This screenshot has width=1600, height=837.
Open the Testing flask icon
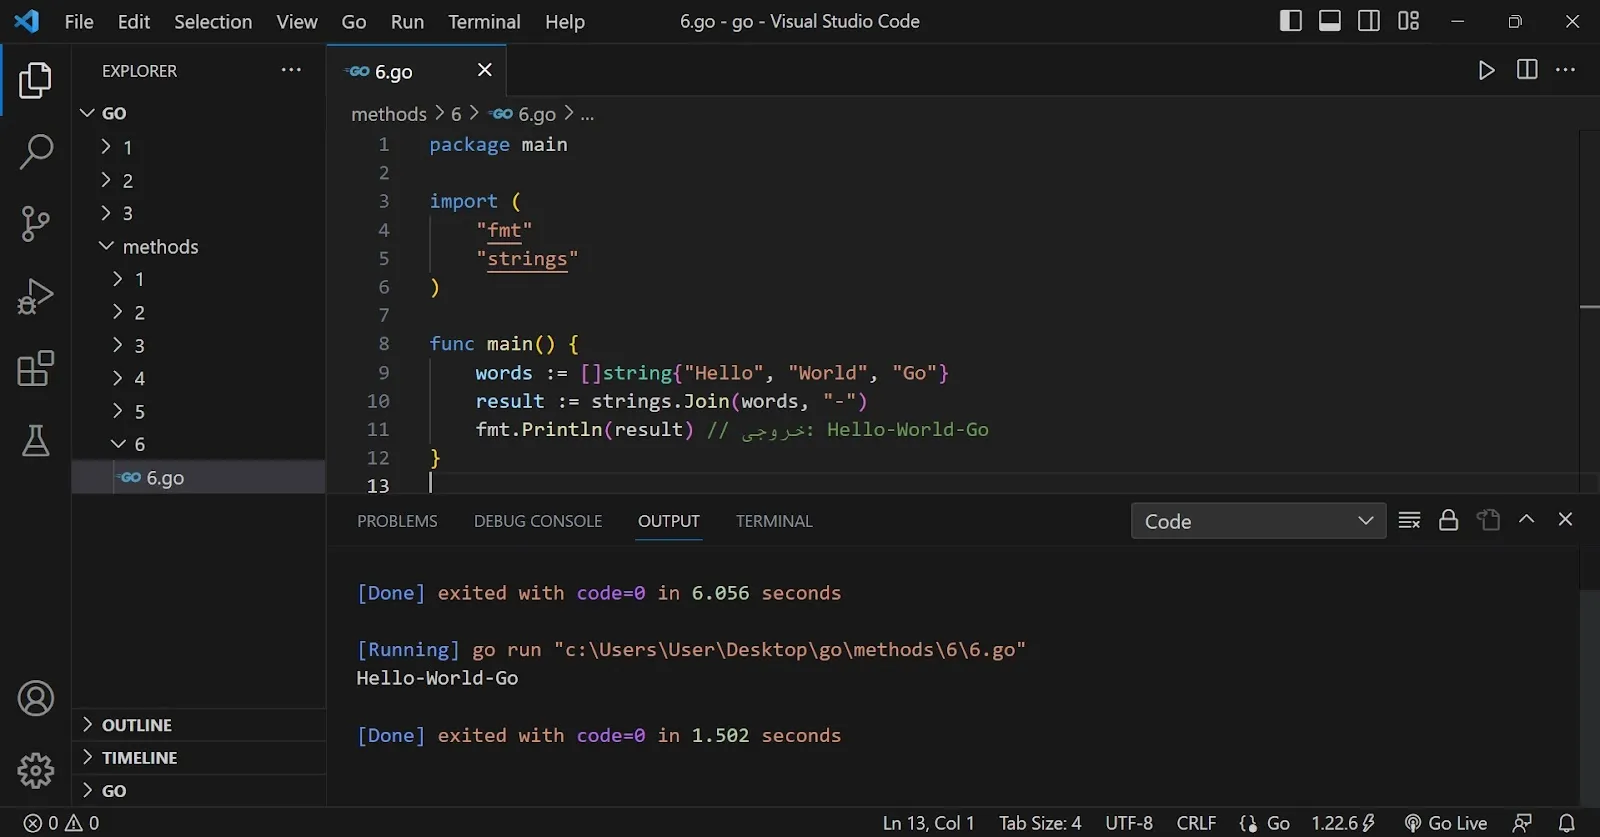(x=35, y=440)
